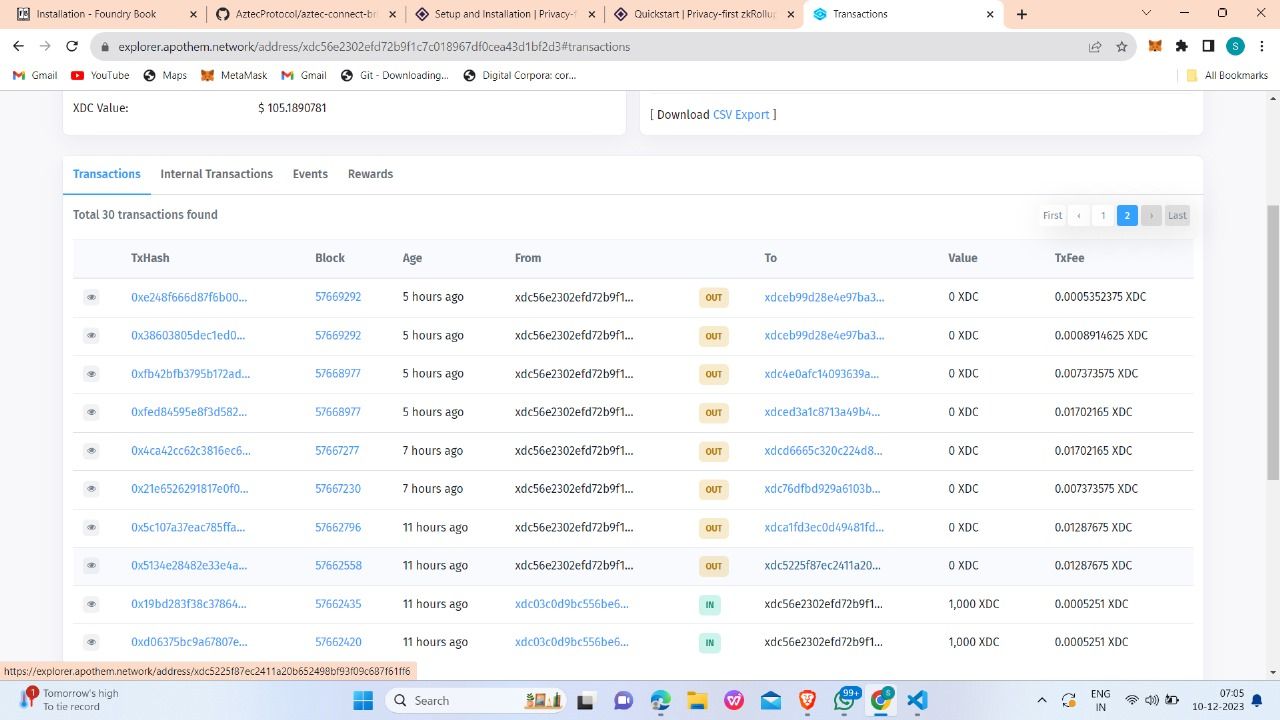Image resolution: width=1280 pixels, height=720 pixels.
Task: Open WhatsApp in the taskbar
Action: (845, 700)
